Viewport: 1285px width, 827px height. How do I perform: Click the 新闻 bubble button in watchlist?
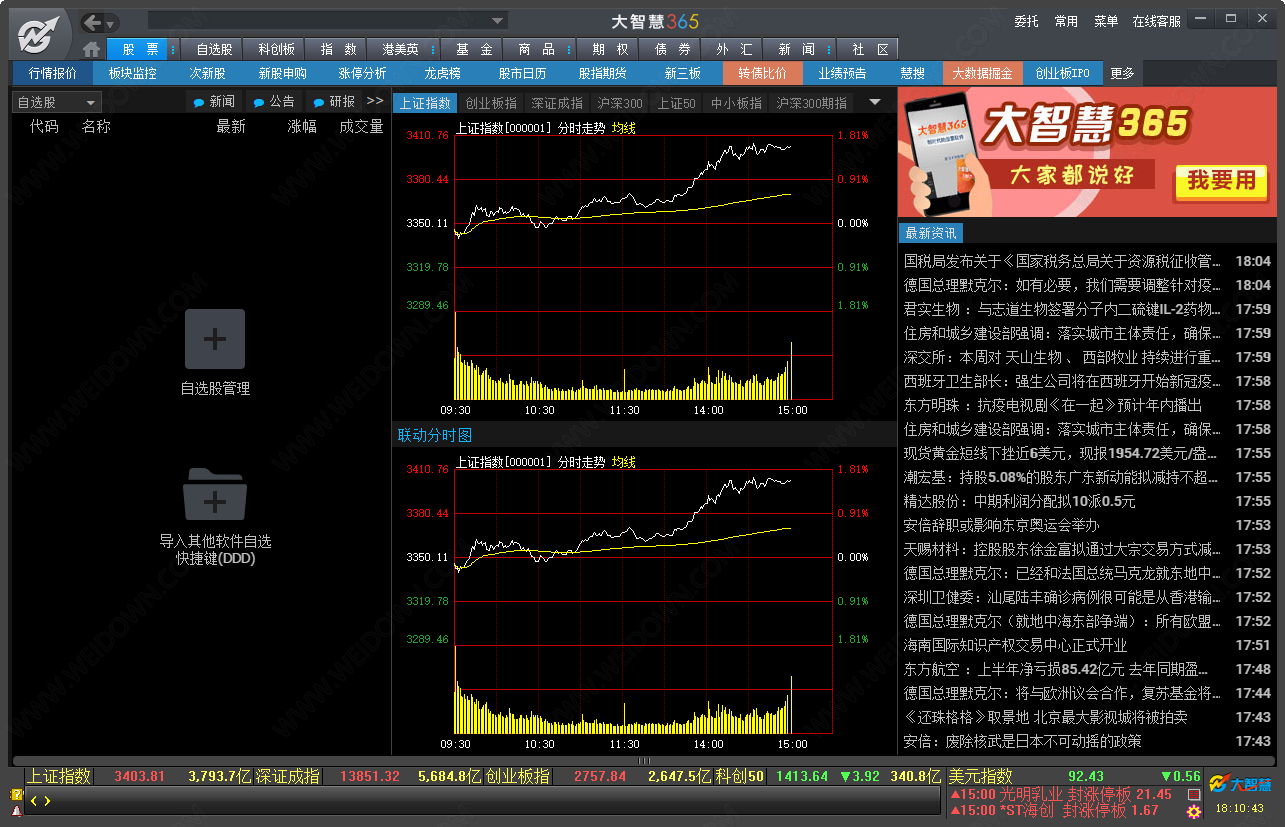pos(215,102)
